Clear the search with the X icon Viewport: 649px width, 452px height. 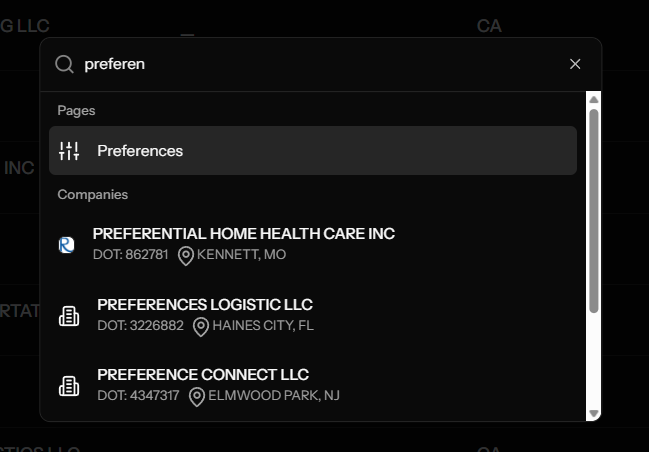pos(575,64)
